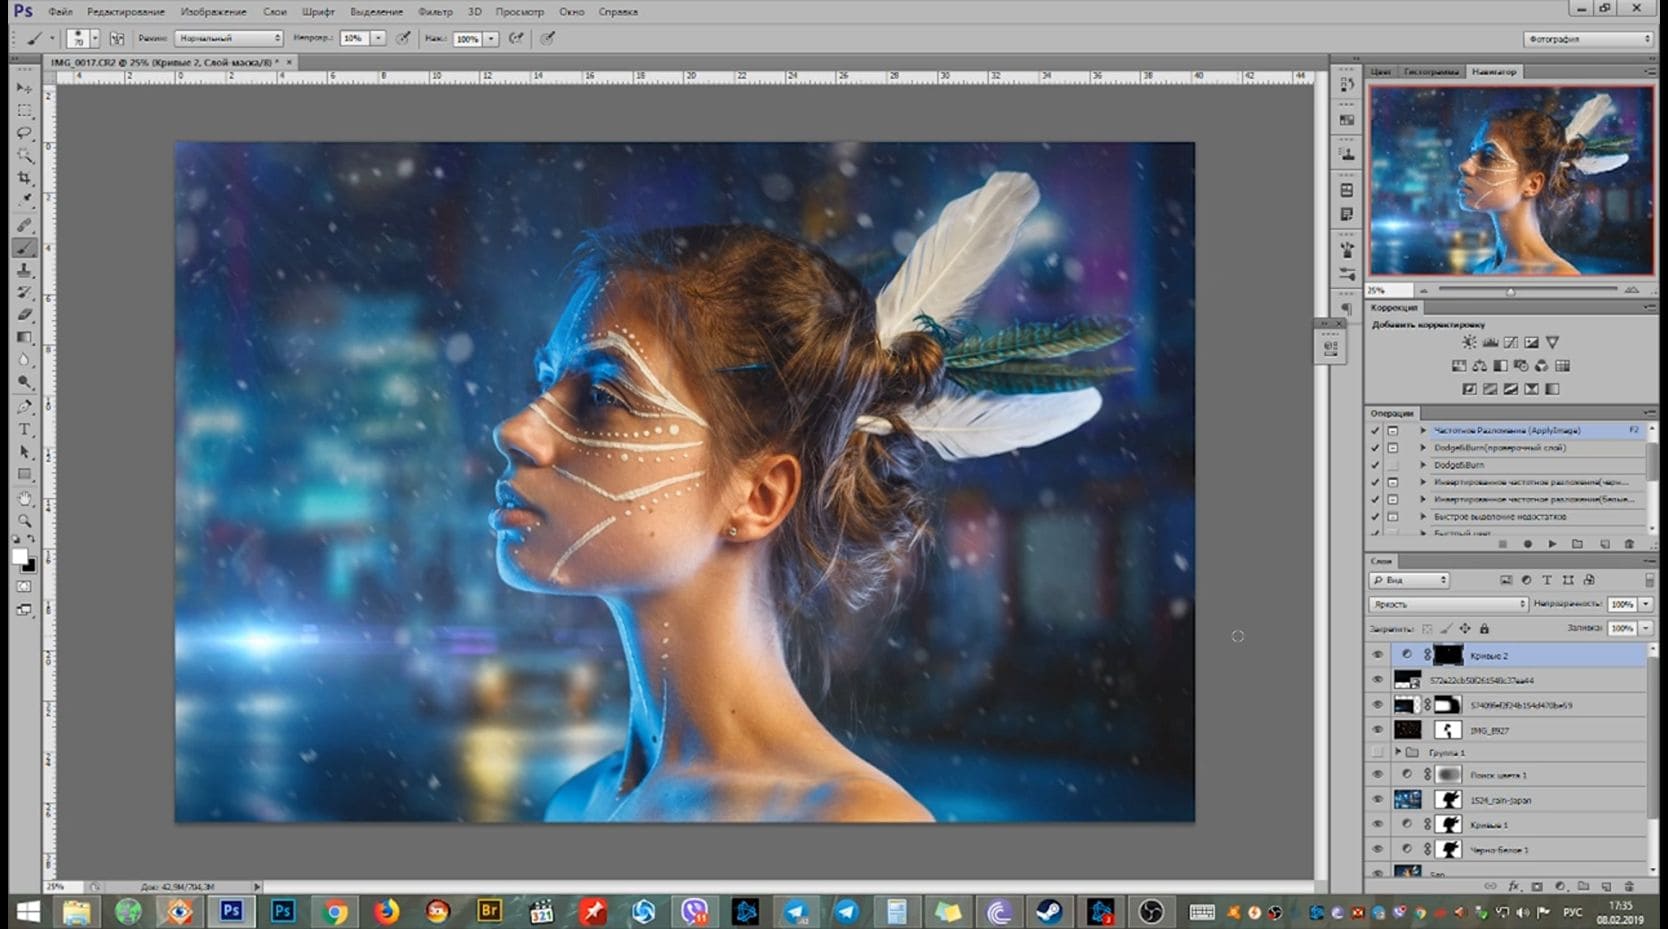Hide the Поиск цвета 1 layer
The image size is (1668, 929).
pos(1378,775)
